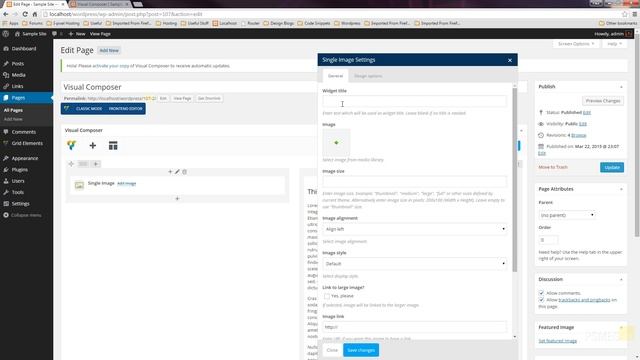640x360 pixels.
Task: Go to Posts in the admin sidebar
Action: [18, 64]
